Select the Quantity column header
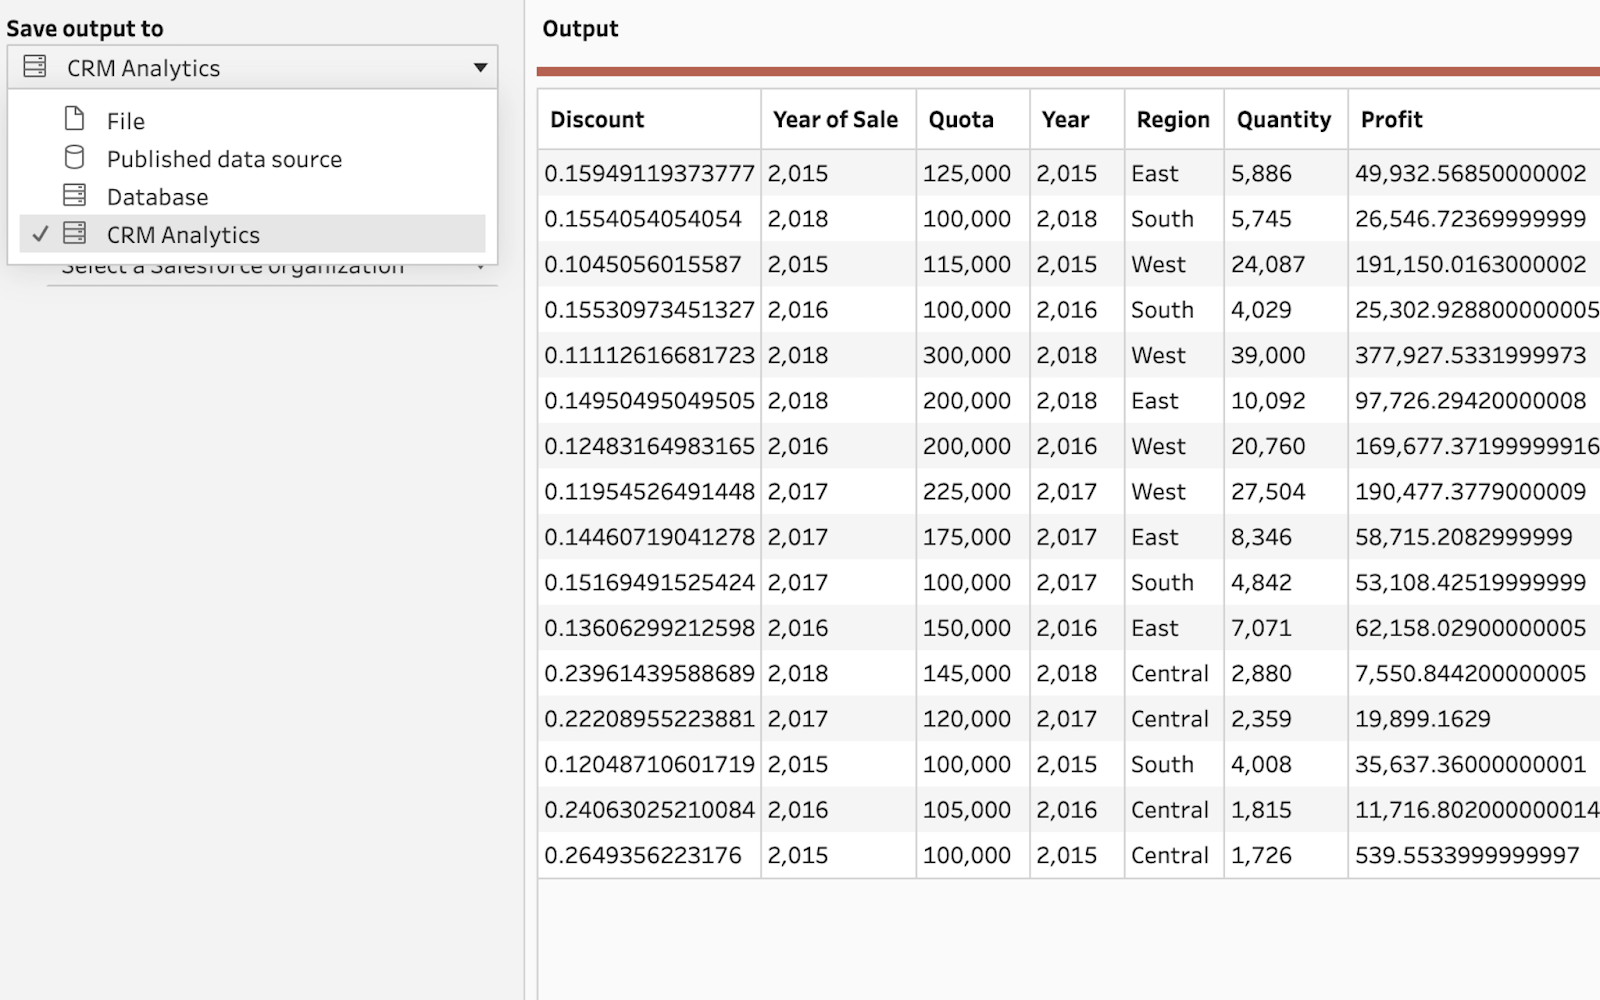Screen dimensions: 1600x1000 pyautogui.click(x=1283, y=119)
